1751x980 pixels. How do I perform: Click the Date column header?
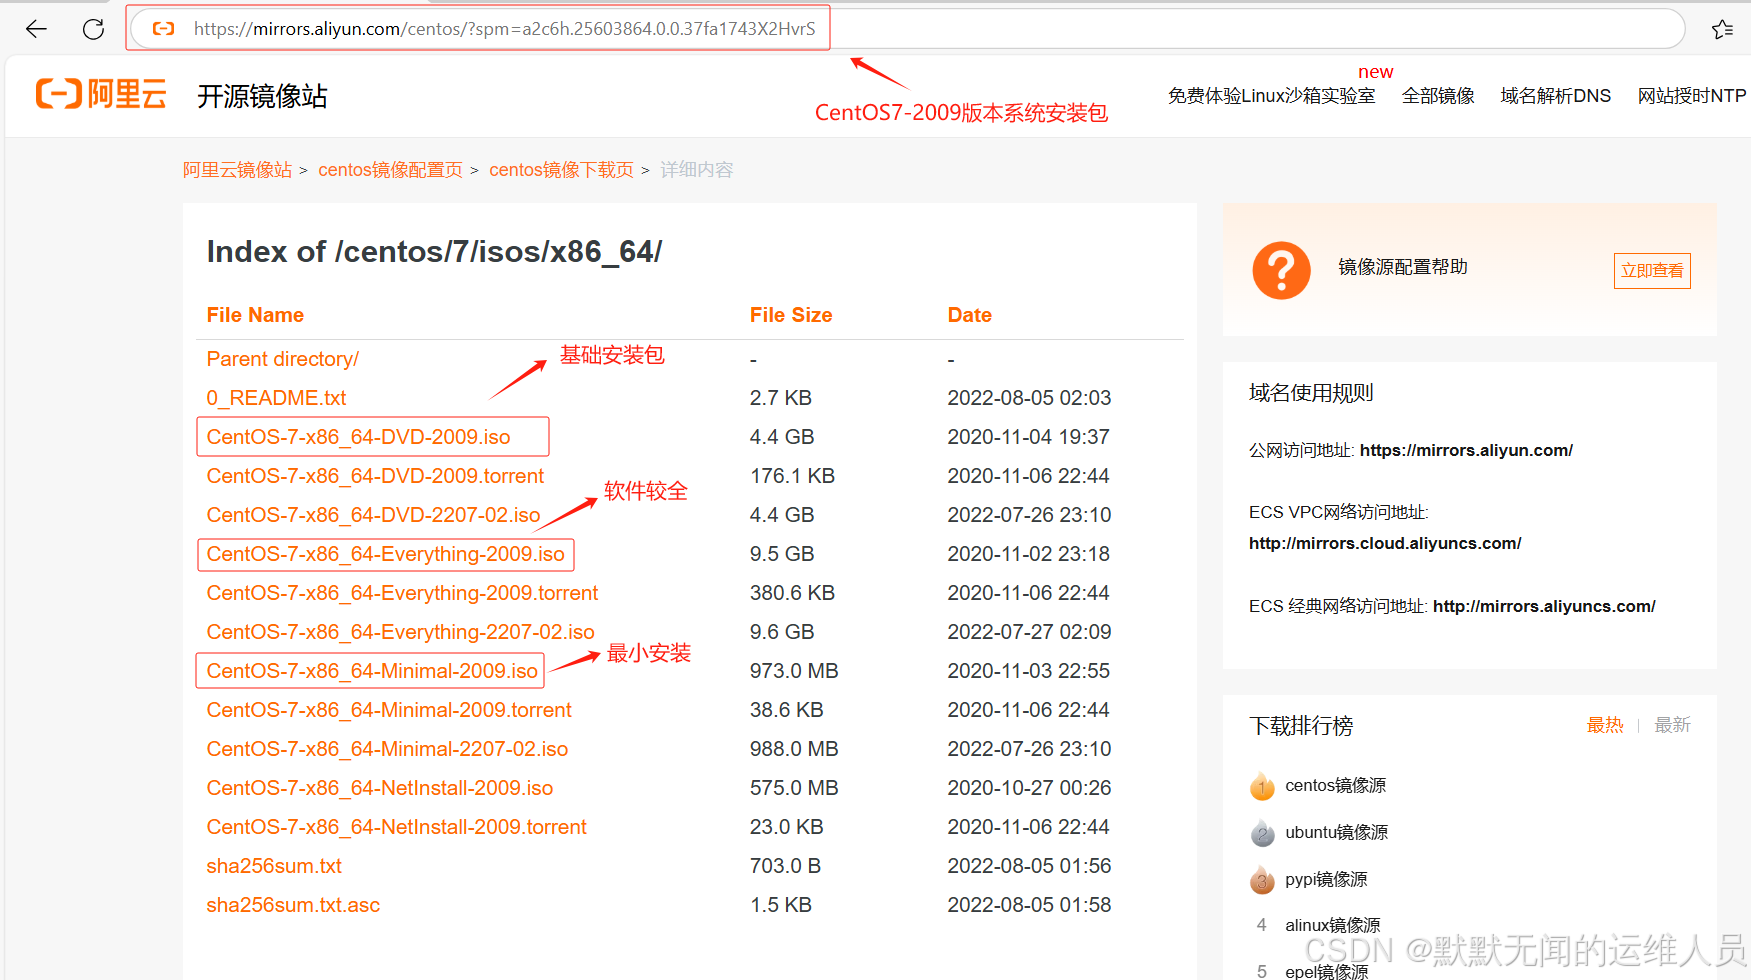[x=969, y=315]
